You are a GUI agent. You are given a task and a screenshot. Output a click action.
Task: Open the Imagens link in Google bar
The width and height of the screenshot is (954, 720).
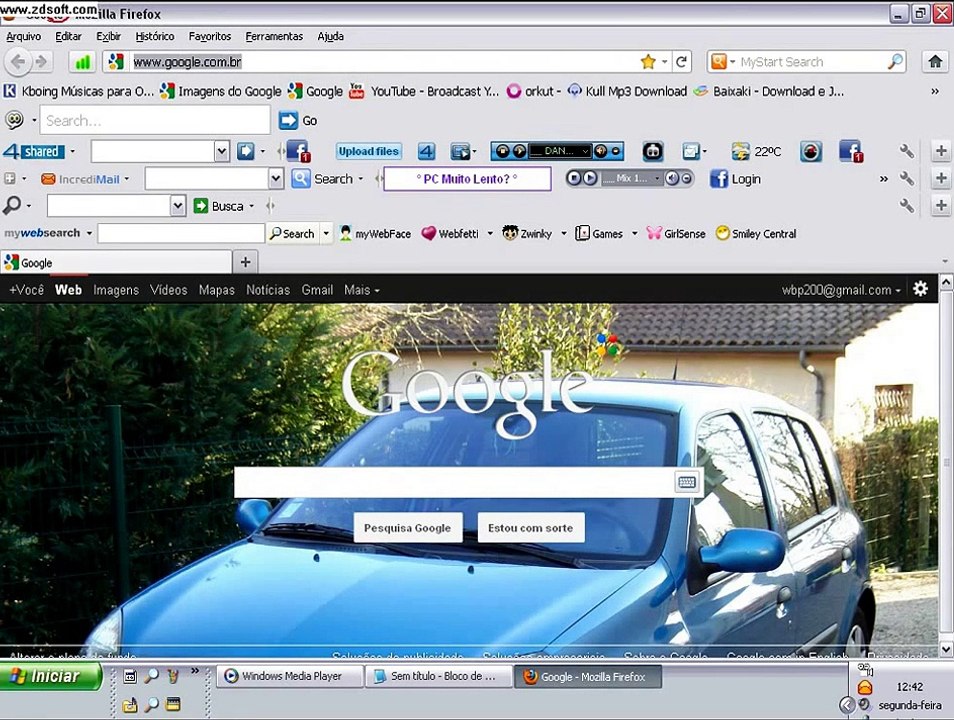point(116,290)
